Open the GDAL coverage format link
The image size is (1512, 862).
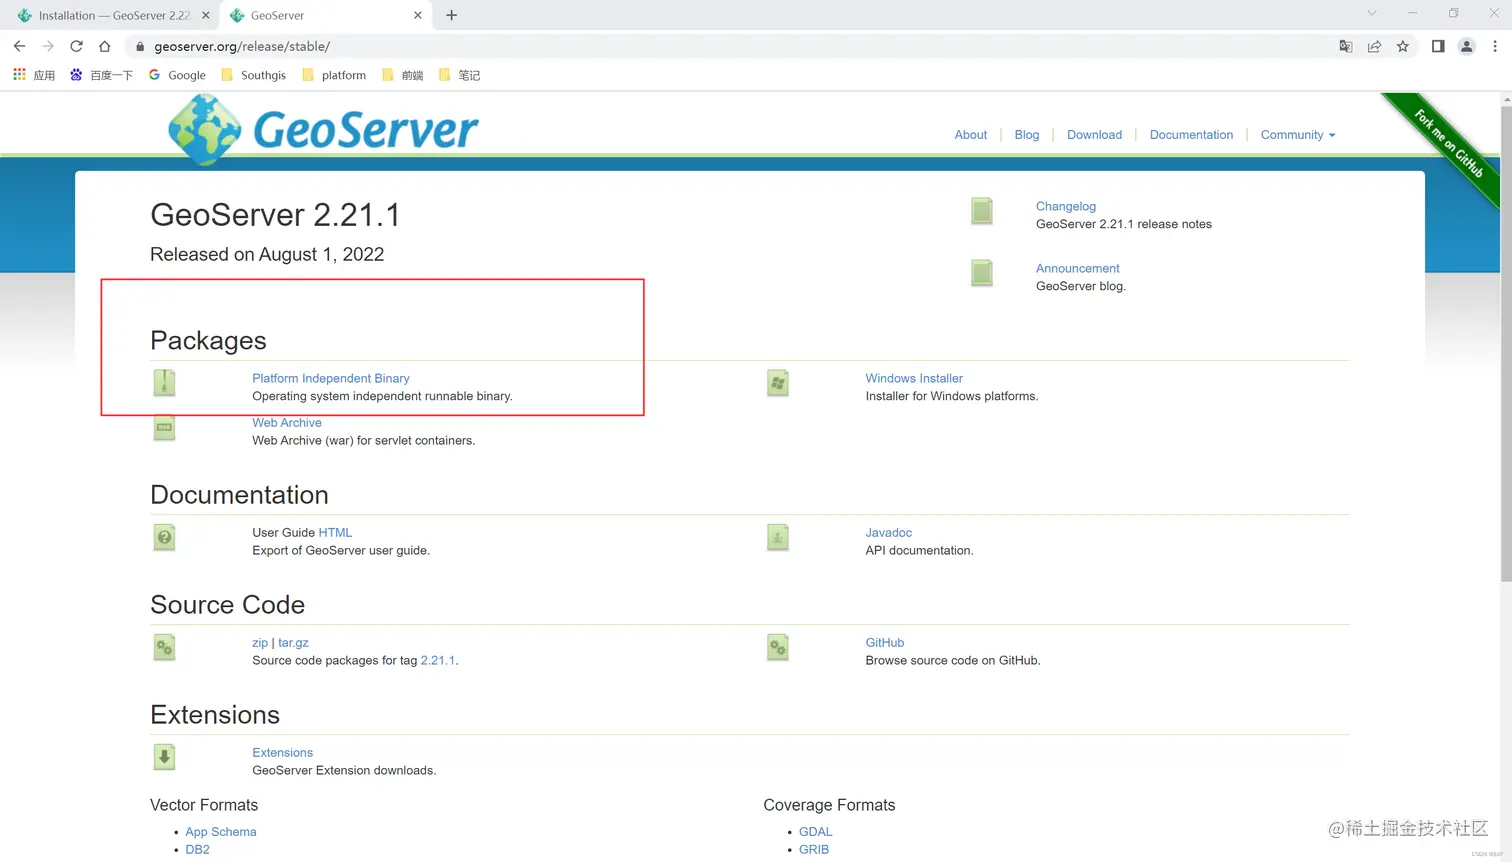[x=815, y=831]
